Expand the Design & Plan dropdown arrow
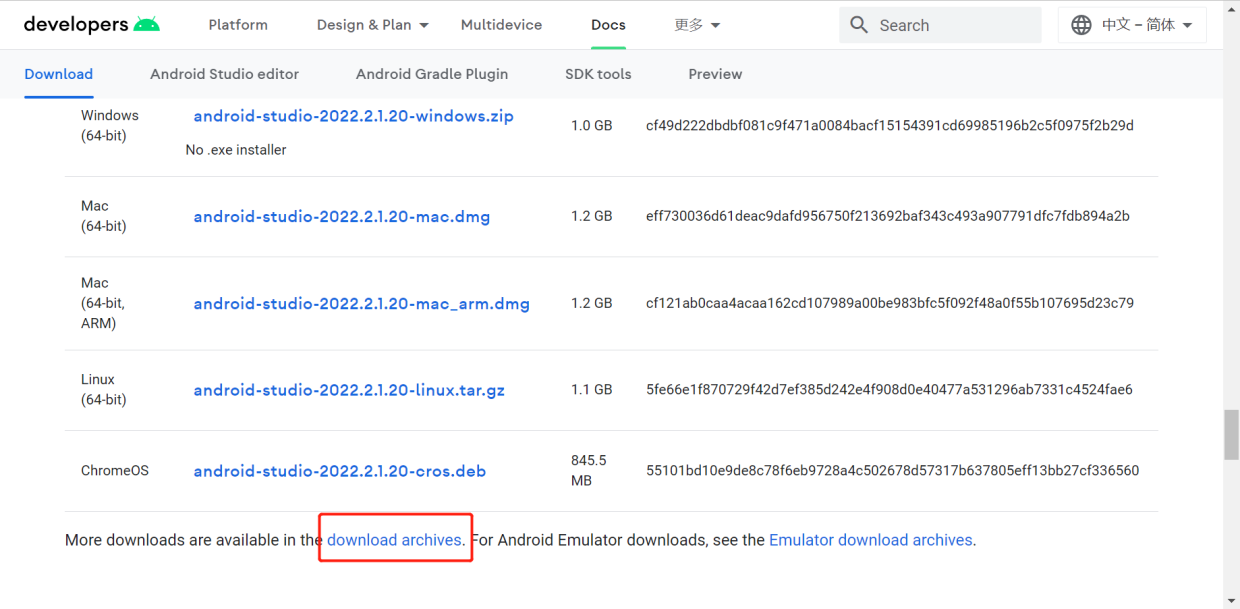The width and height of the screenshot is (1240, 609). pyautogui.click(x=424, y=25)
